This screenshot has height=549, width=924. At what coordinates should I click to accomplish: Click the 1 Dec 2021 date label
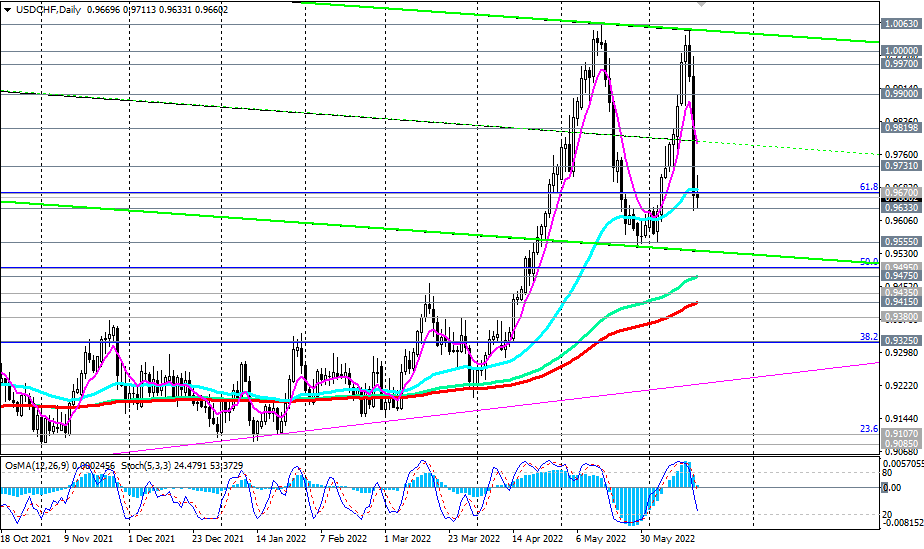click(151, 539)
